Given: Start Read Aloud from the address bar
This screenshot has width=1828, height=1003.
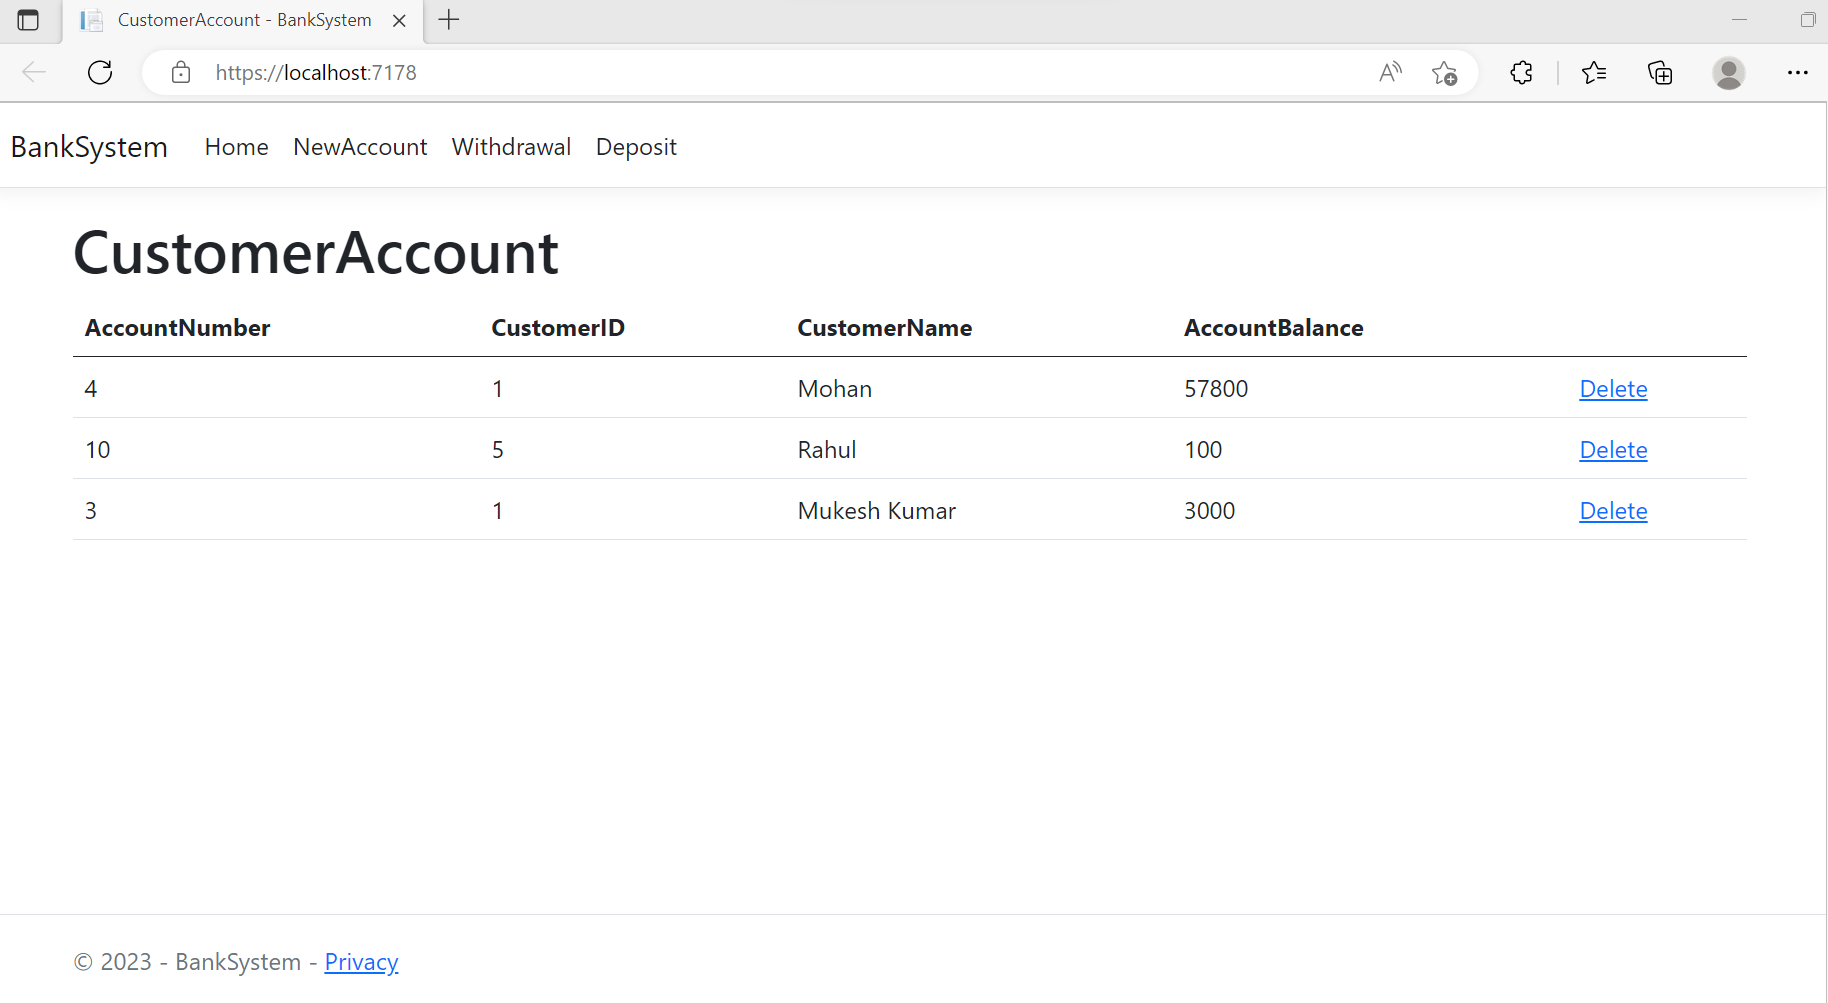Looking at the screenshot, I should 1390,72.
